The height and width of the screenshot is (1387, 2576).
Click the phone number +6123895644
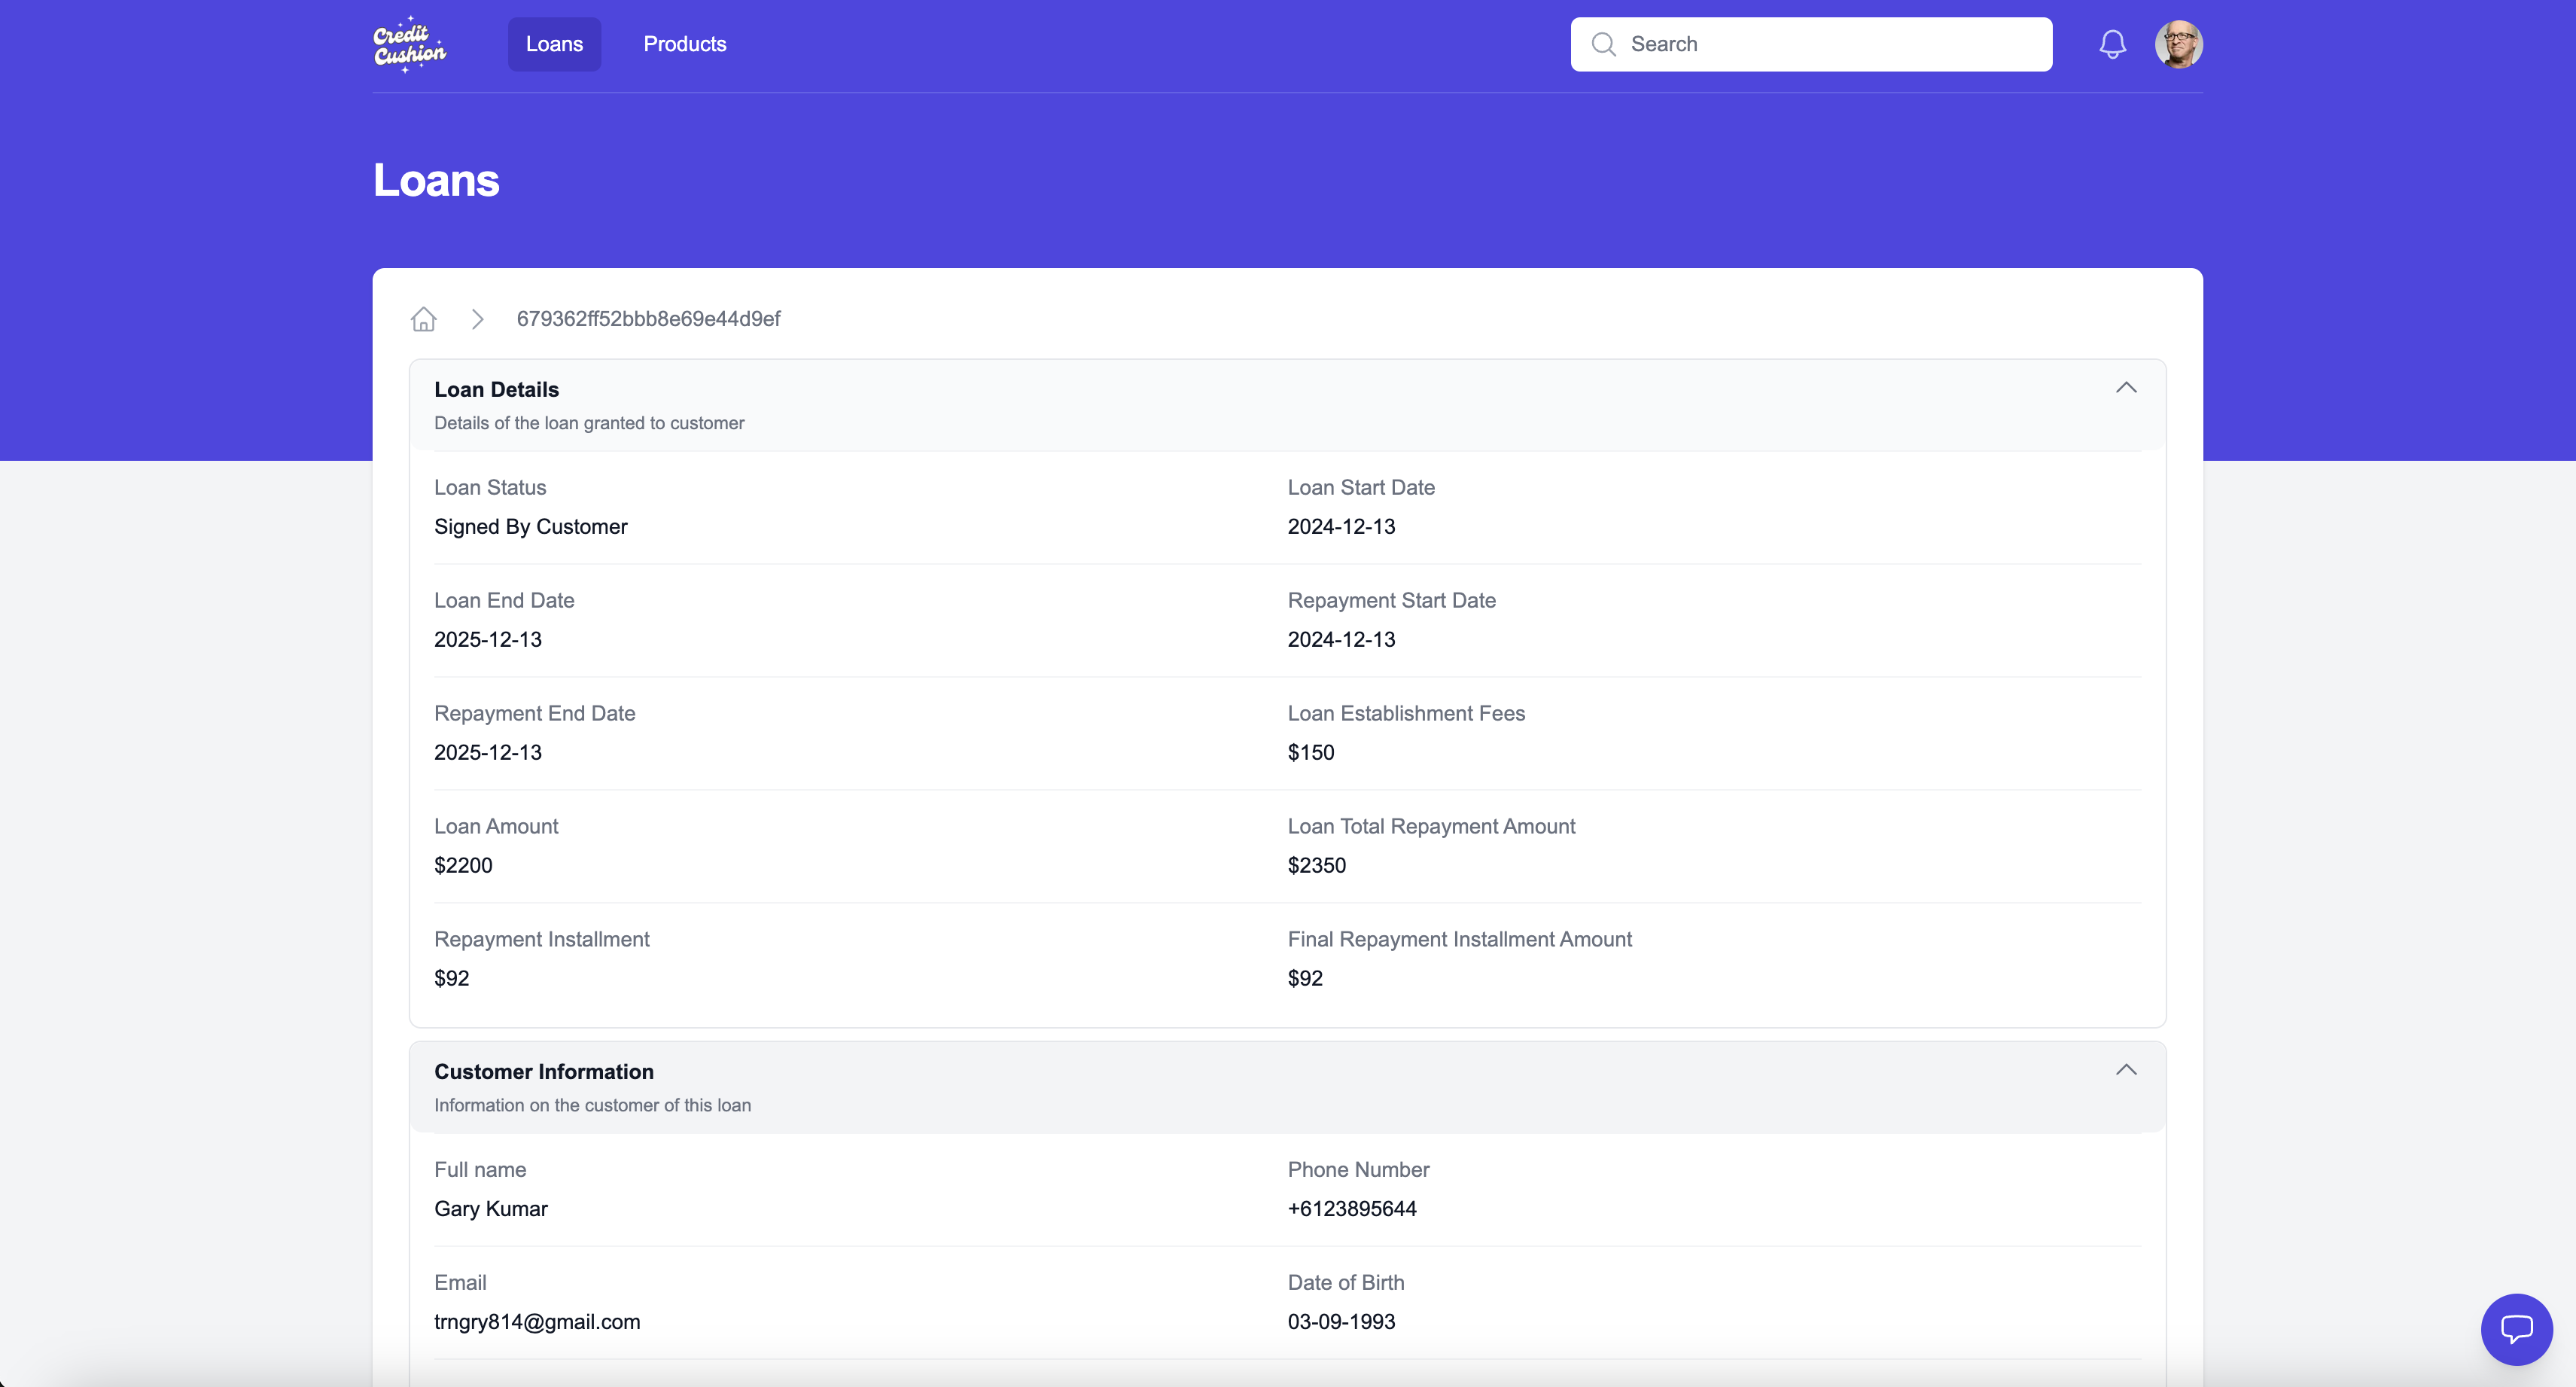click(x=1352, y=1209)
